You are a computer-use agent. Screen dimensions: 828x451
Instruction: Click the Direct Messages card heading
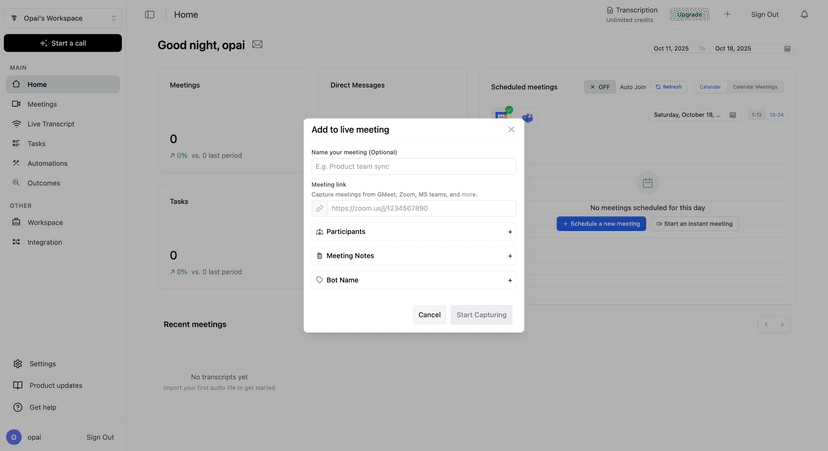tap(357, 85)
